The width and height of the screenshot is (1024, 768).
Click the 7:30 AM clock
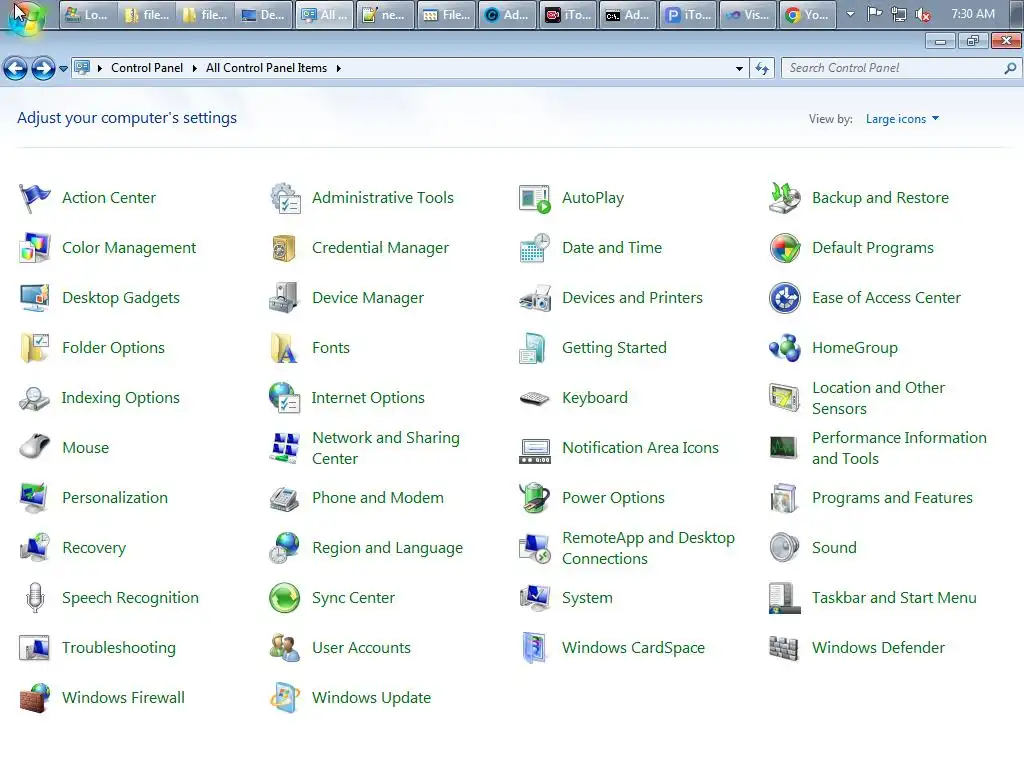click(x=973, y=14)
